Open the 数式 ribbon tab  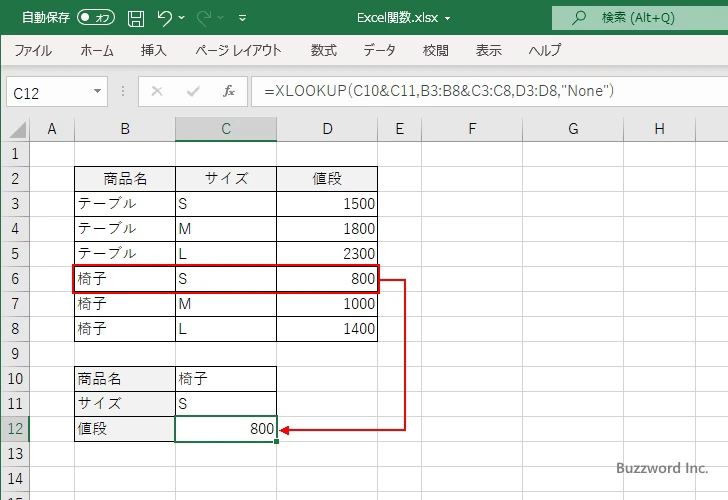tap(324, 50)
